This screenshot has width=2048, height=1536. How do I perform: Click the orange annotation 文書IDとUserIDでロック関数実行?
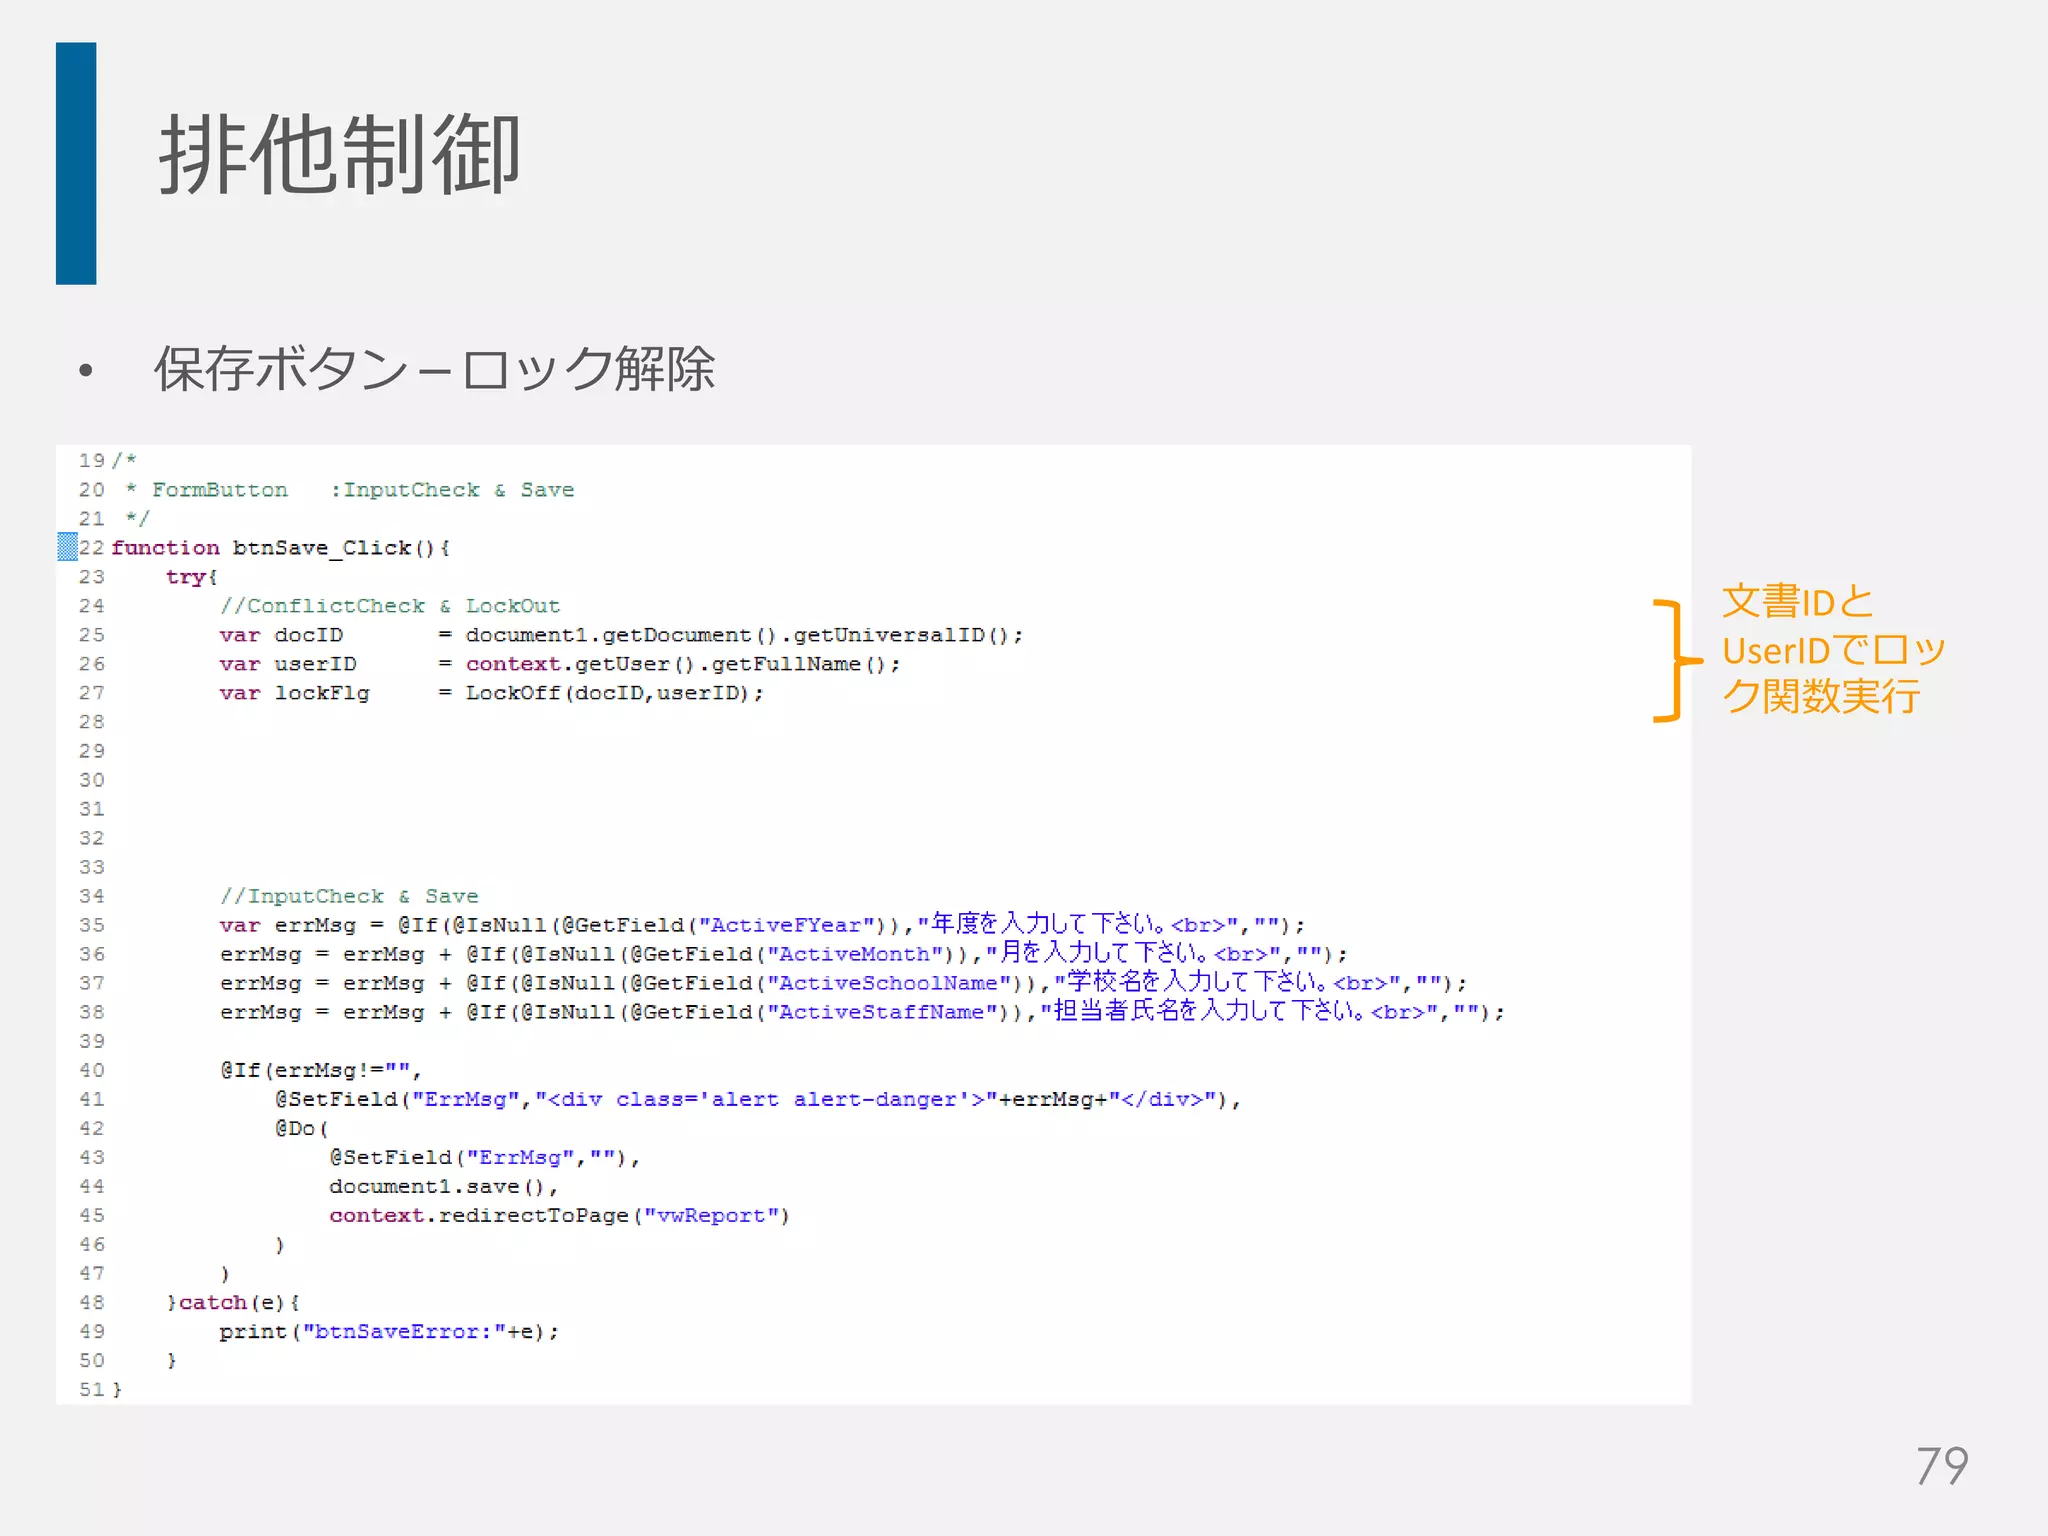pos(1833,649)
